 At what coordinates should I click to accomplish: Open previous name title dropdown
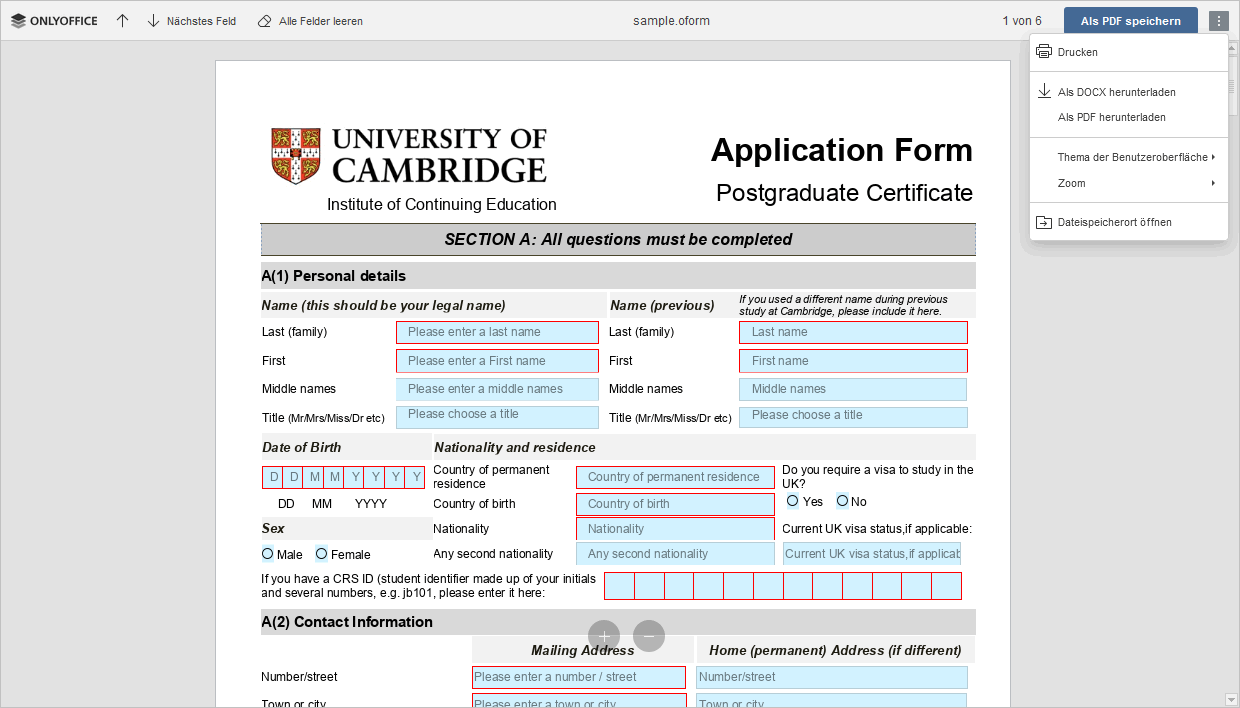pyautogui.click(x=853, y=417)
